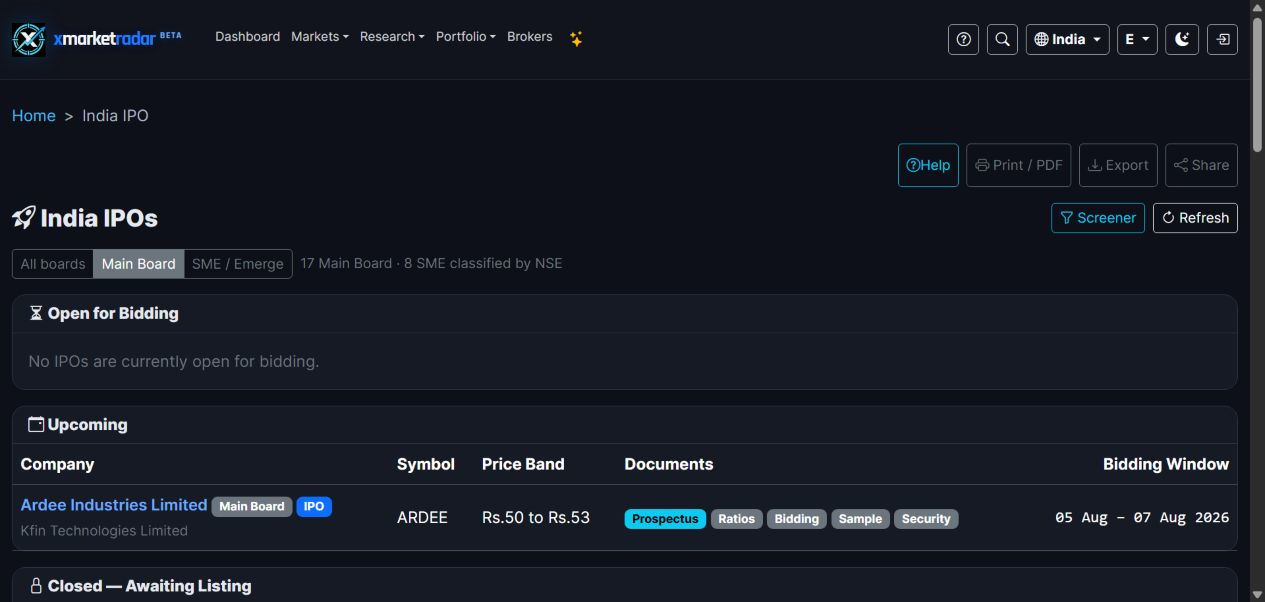
Task: Open the Prospectus document for Ardee
Action: coord(665,519)
